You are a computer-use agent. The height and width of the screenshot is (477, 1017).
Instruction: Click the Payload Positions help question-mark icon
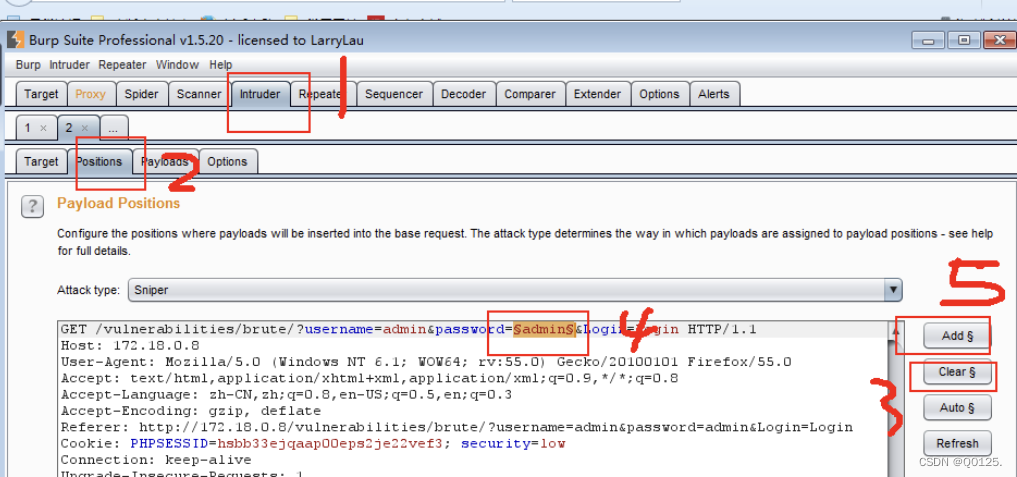(x=32, y=208)
